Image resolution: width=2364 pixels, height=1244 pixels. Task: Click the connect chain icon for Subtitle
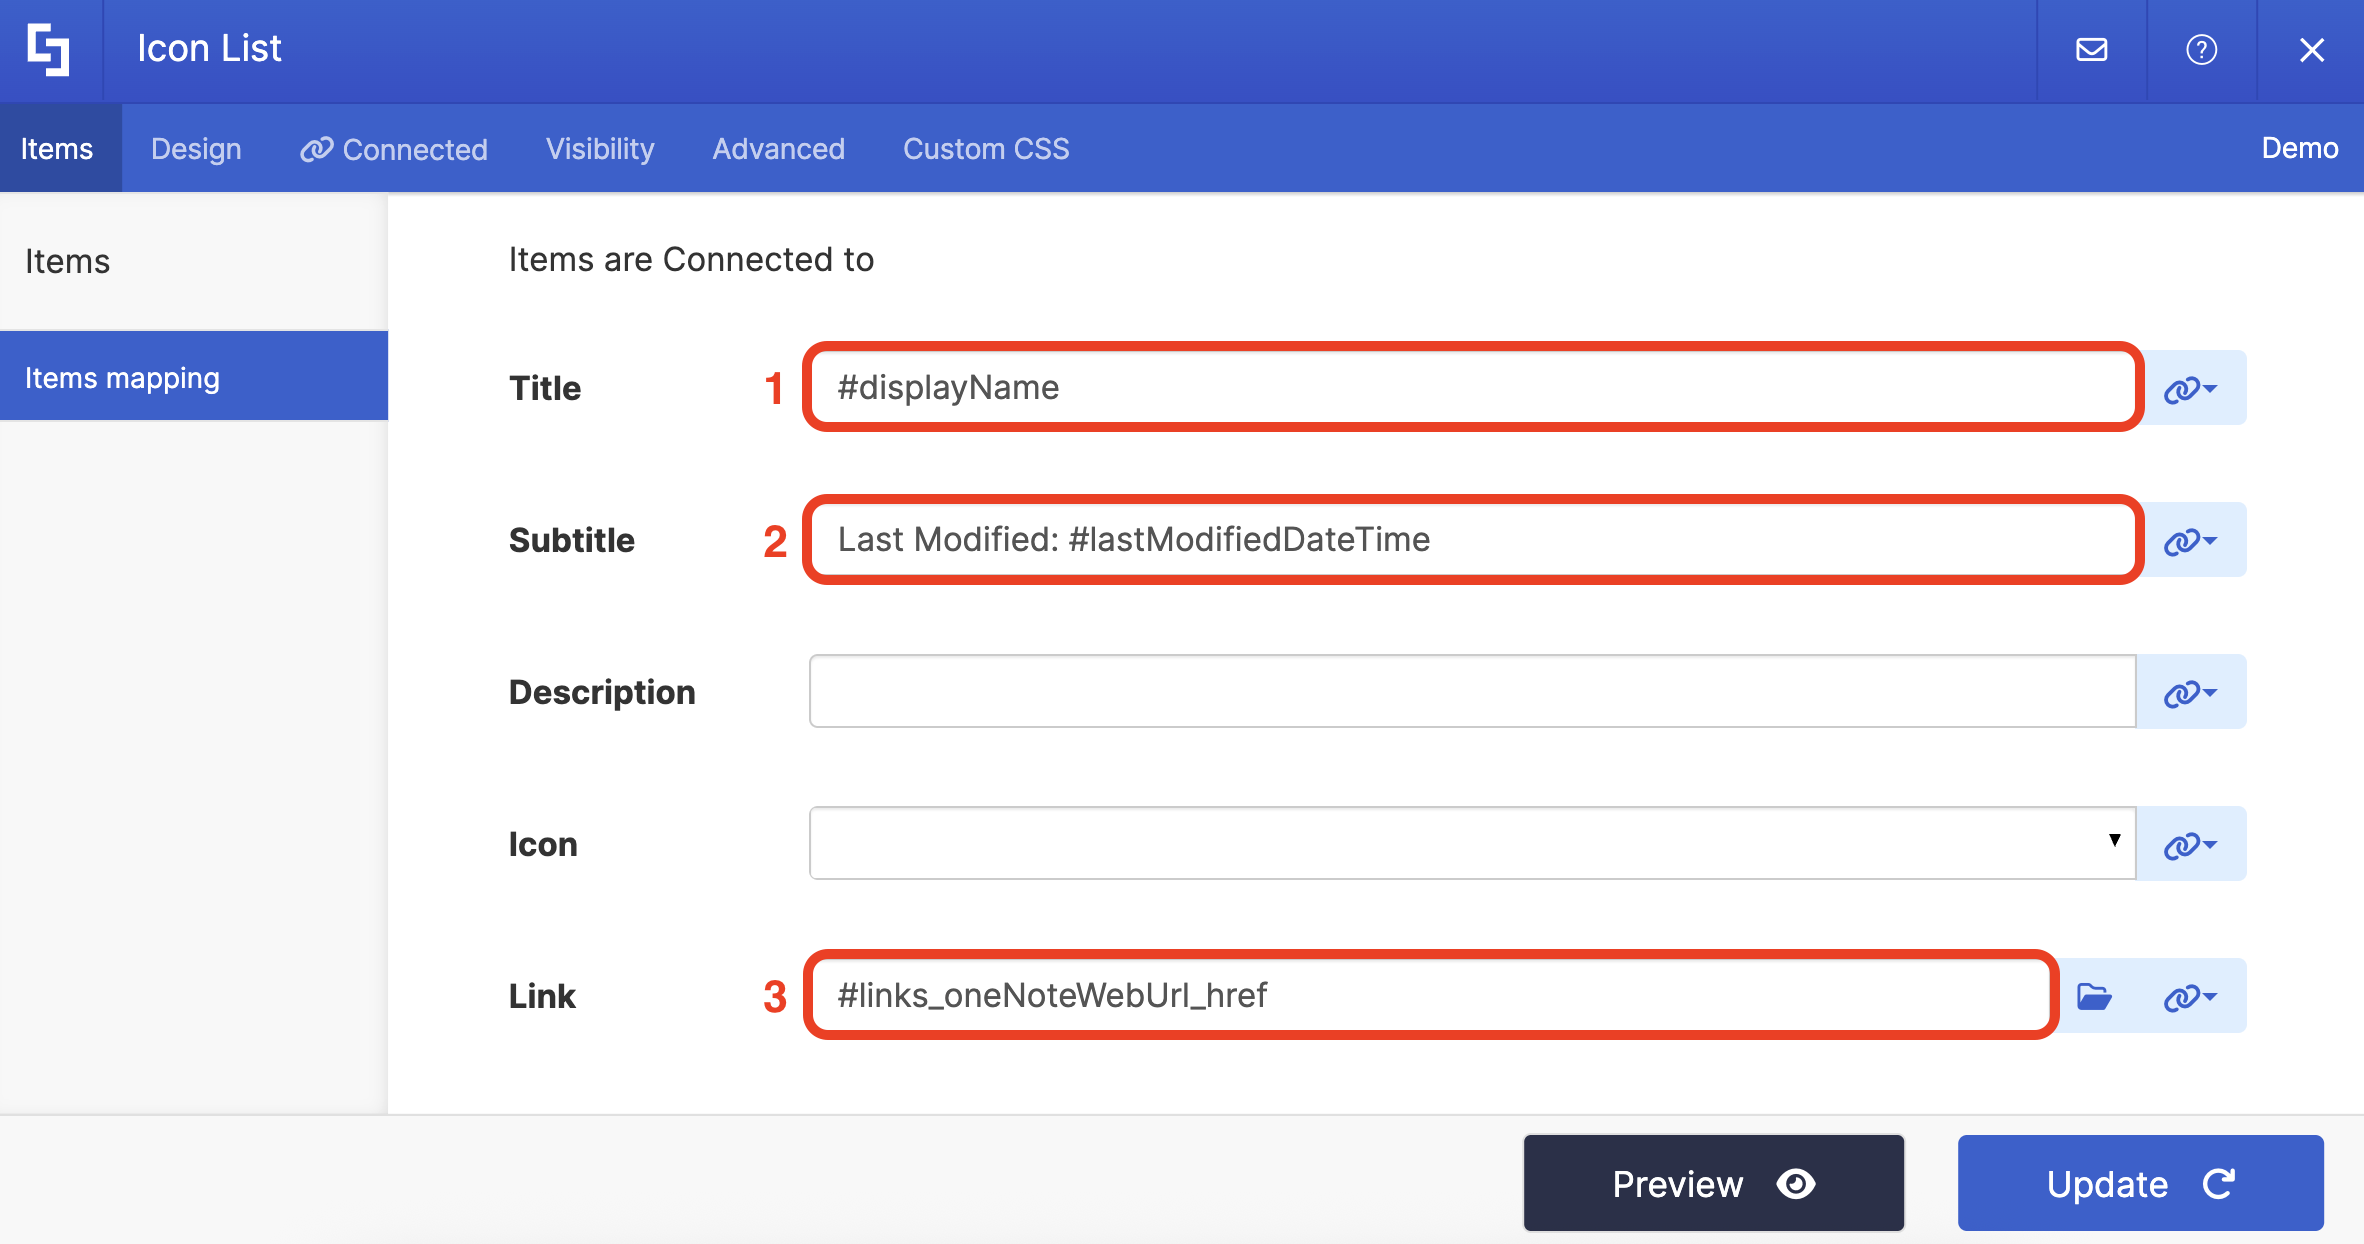point(2190,540)
